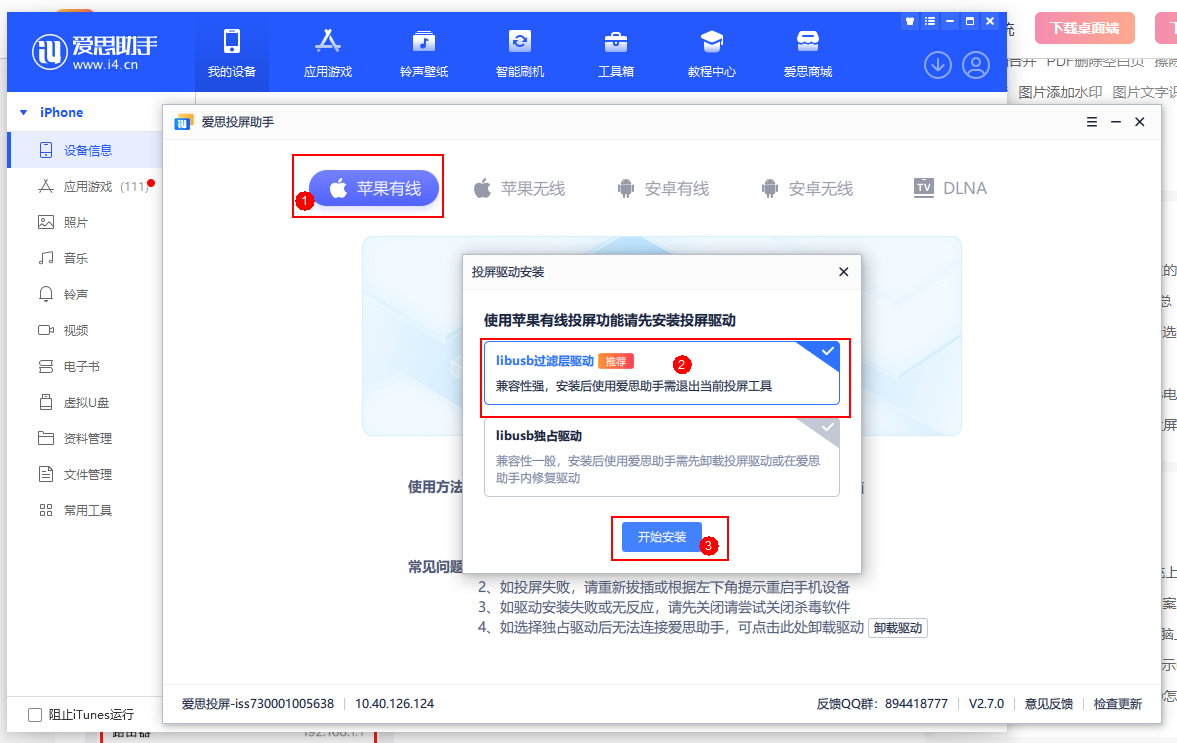Switch to 安卓有线 mirroring mode
This screenshot has width=1177, height=743.
coord(663,188)
